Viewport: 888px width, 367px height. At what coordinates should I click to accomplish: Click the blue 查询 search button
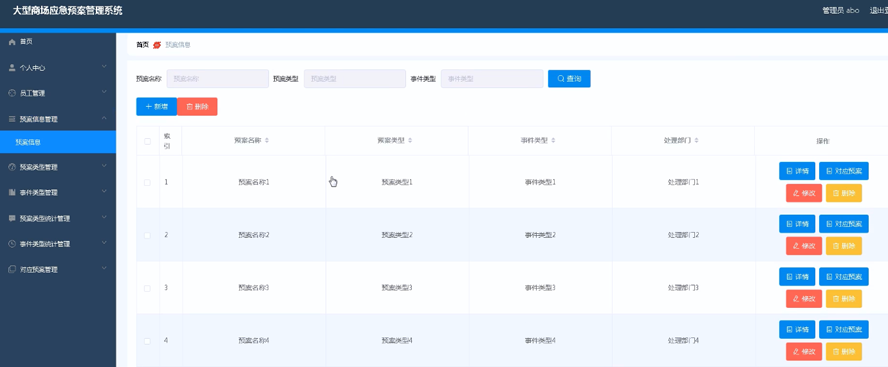(x=569, y=79)
